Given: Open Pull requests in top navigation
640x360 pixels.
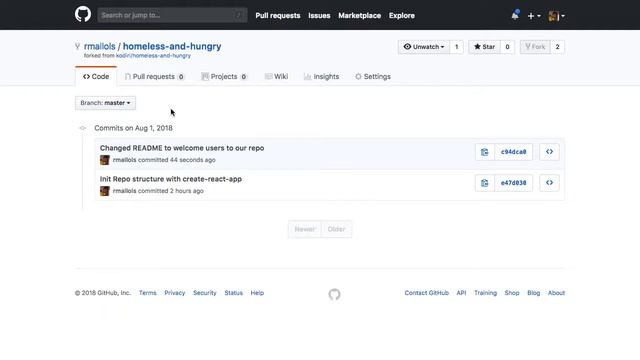Looking at the screenshot, I should tap(278, 16).
